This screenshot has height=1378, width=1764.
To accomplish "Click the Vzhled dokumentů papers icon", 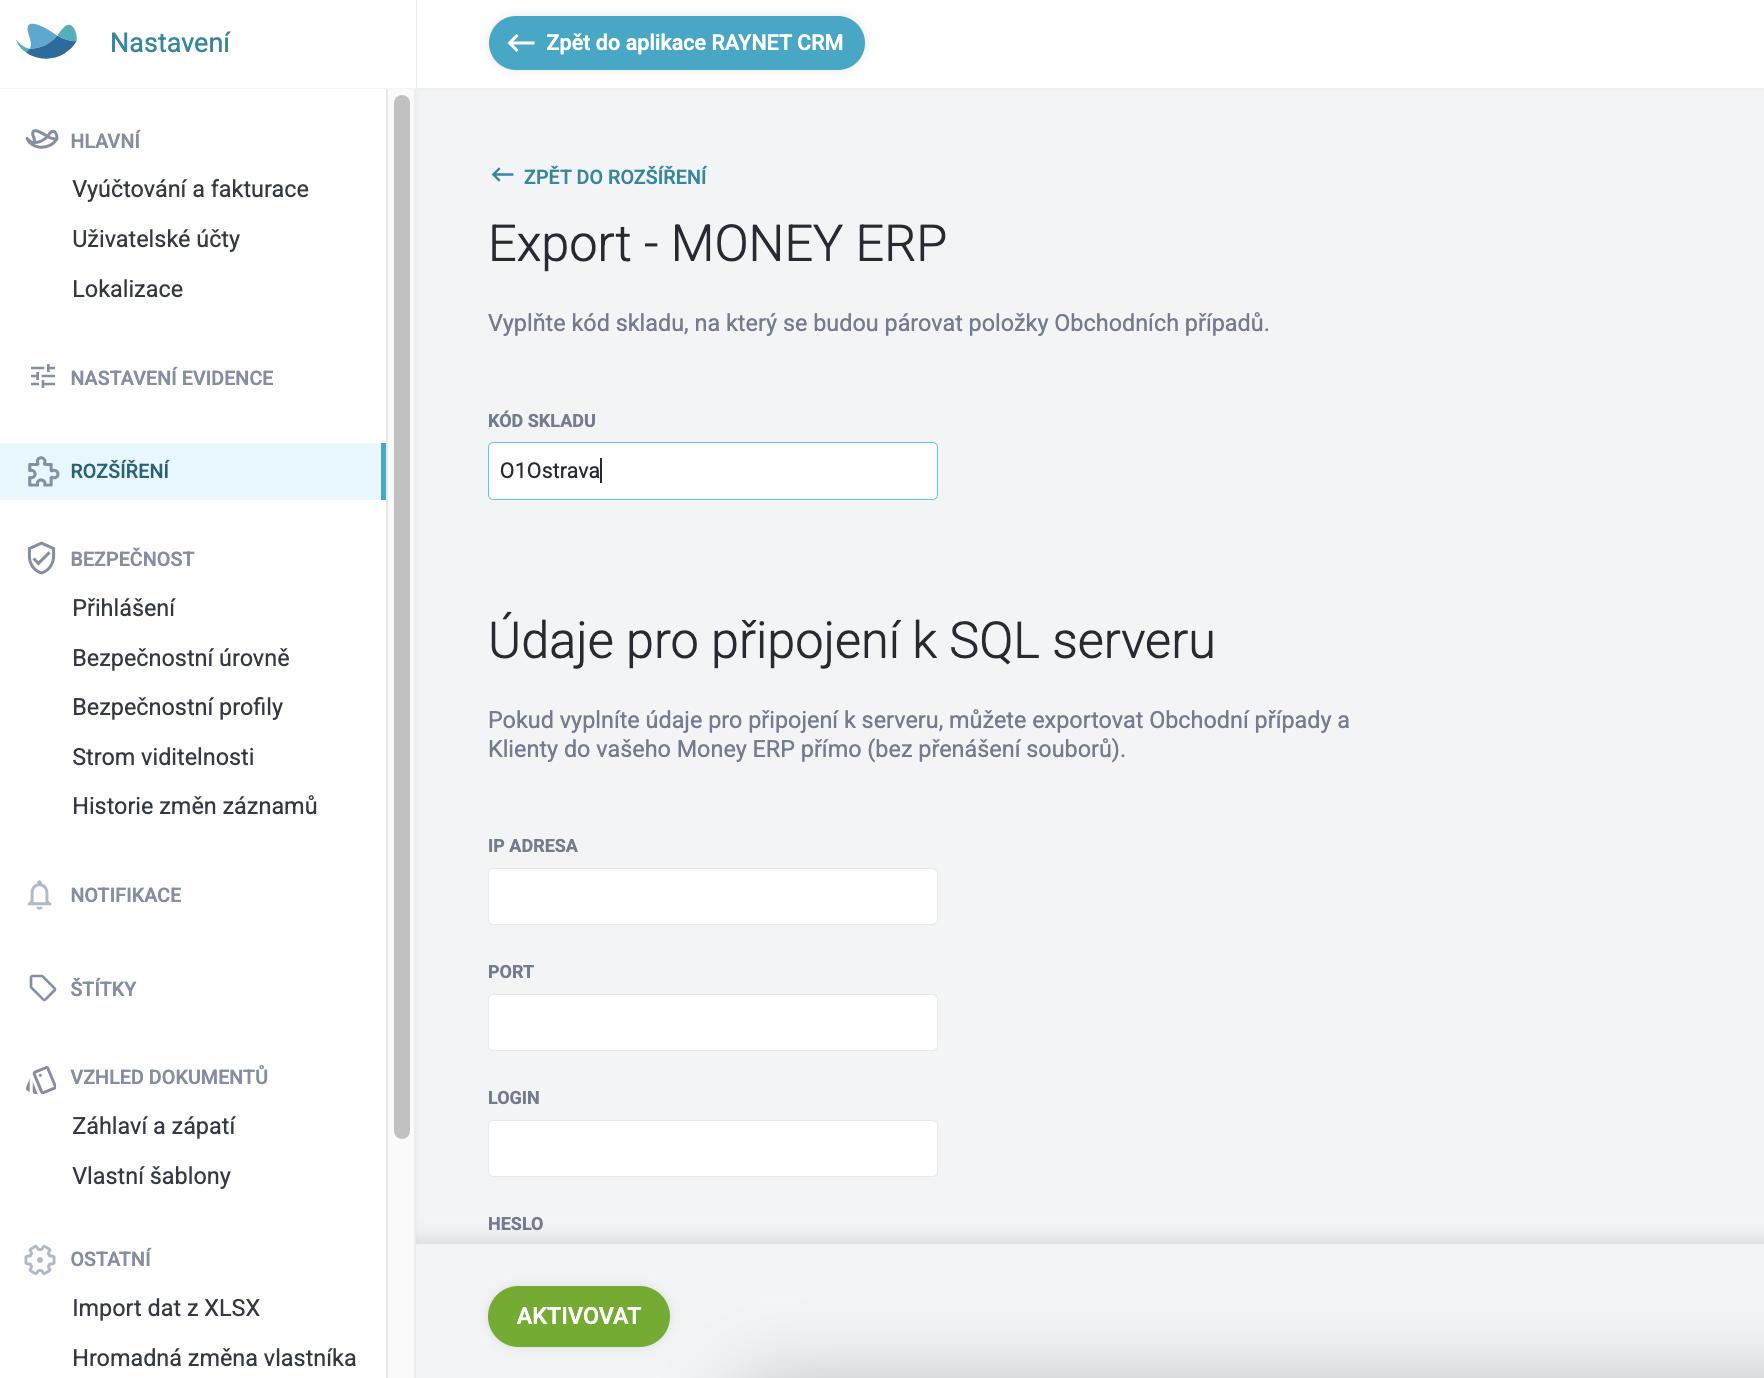I will click(x=41, y=1079).
